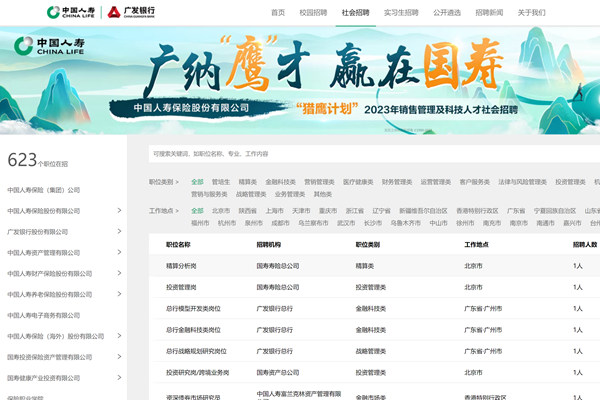
Task: Open the 投资管理岗 job listing
Action: (181, 287)
